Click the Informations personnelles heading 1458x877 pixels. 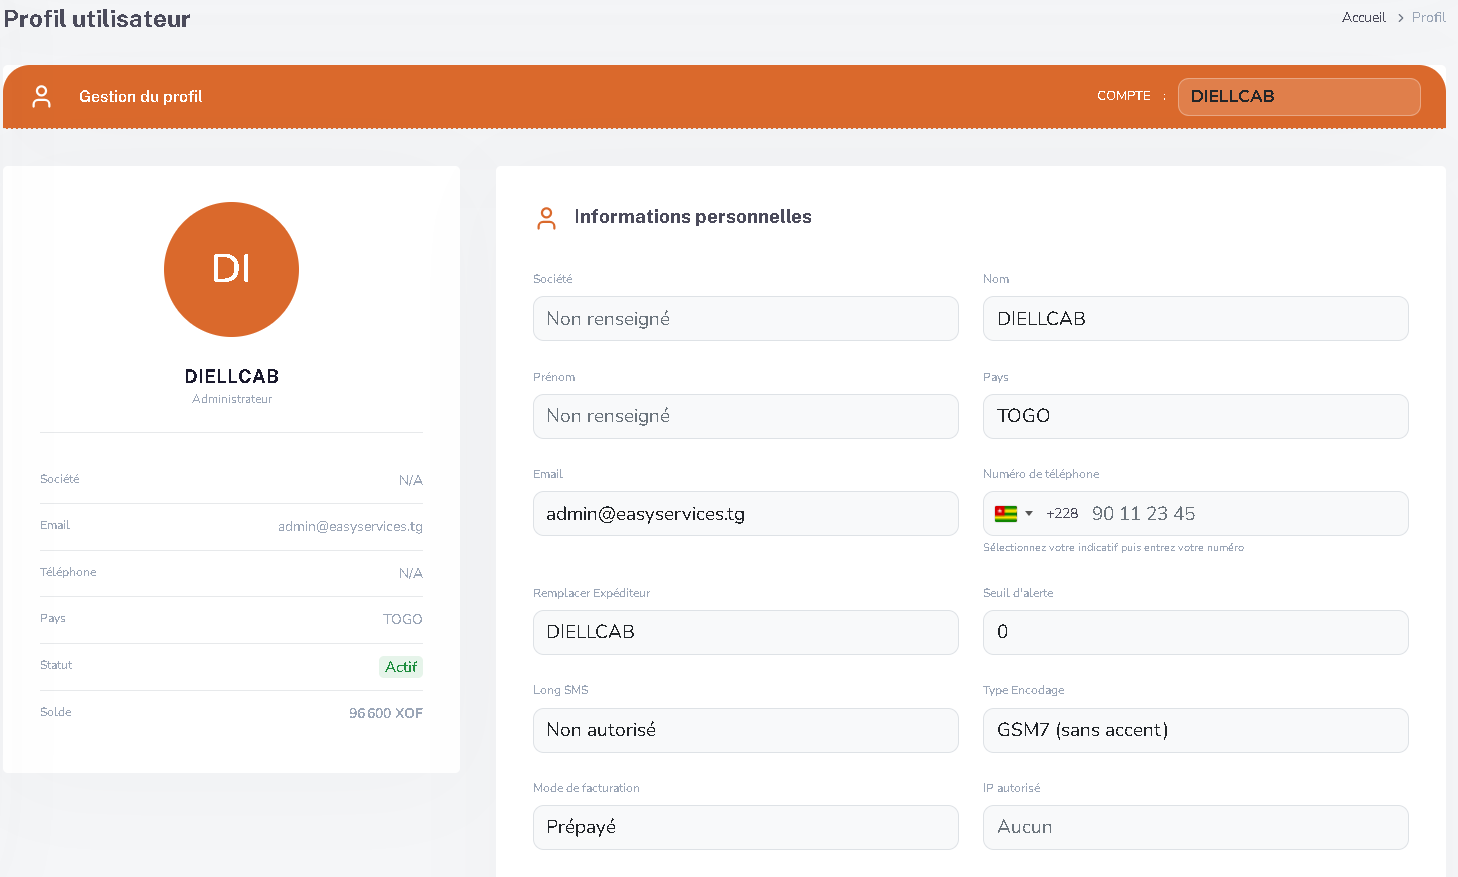693,217
